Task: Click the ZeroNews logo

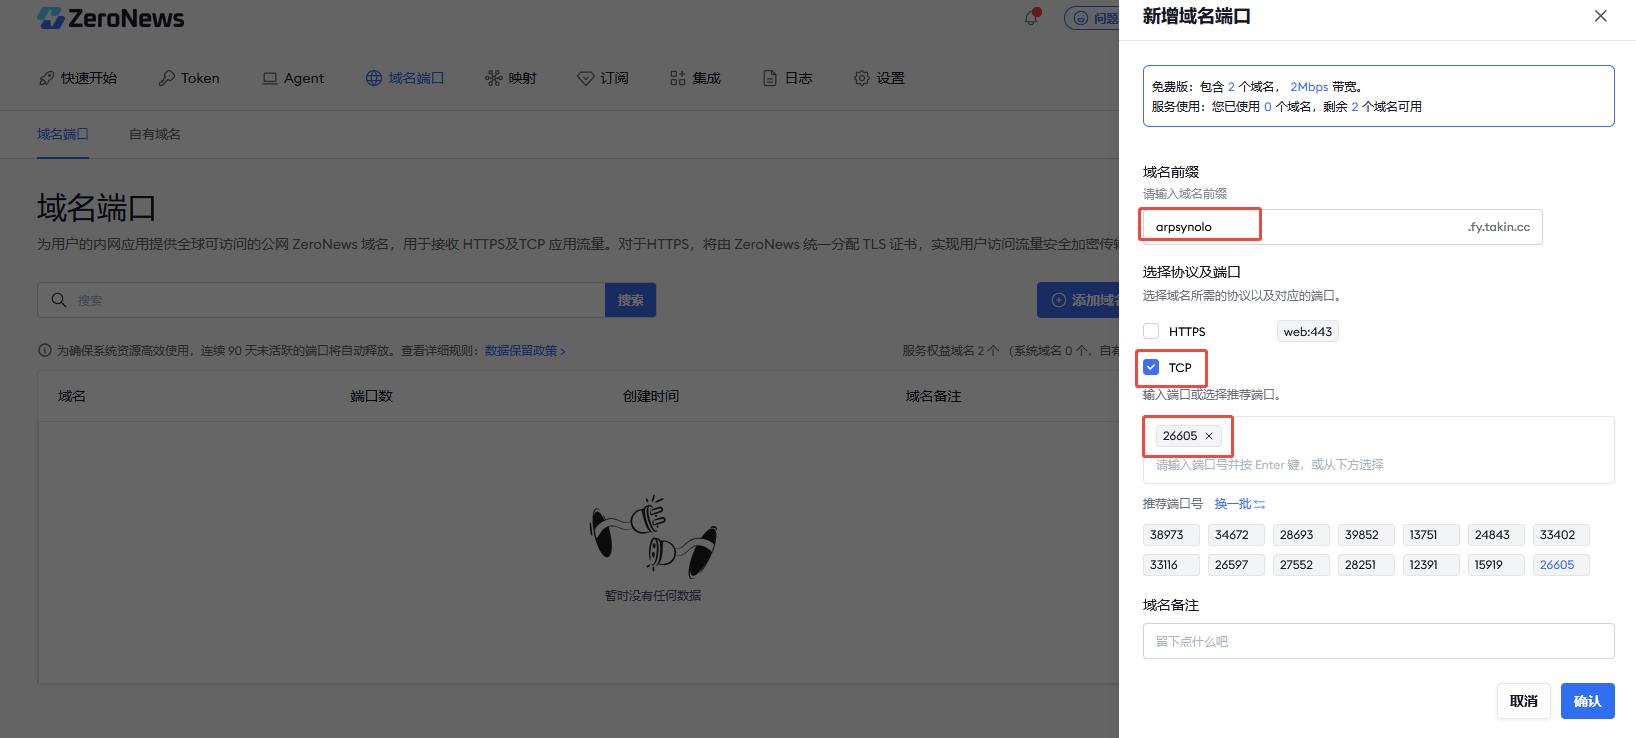Action: pyautogui.click(x=111, y=18)
